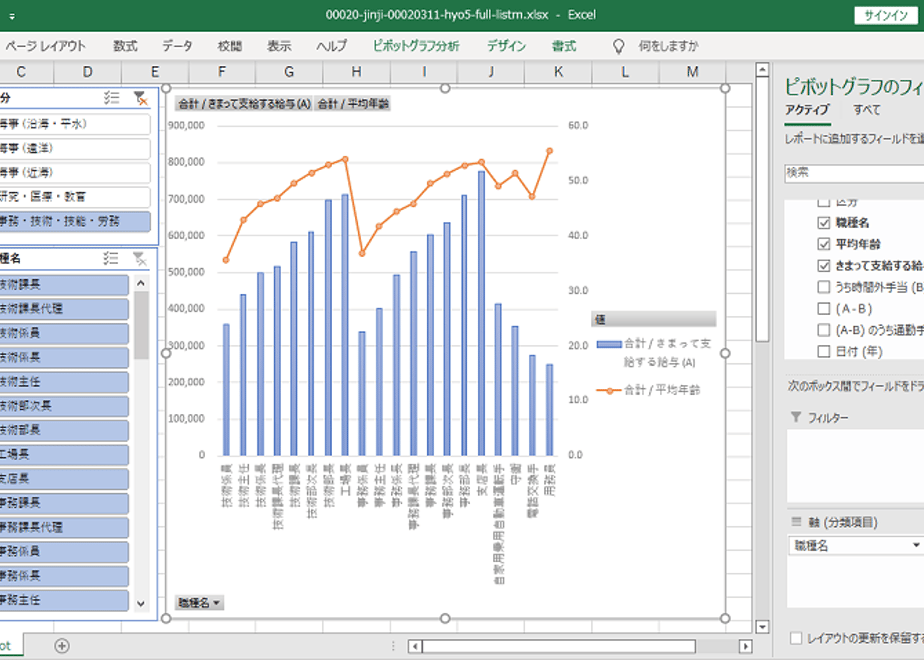The image size is (924, 660).
Task: Select slicer item 技術部次長
Action: tap(64, 406)
